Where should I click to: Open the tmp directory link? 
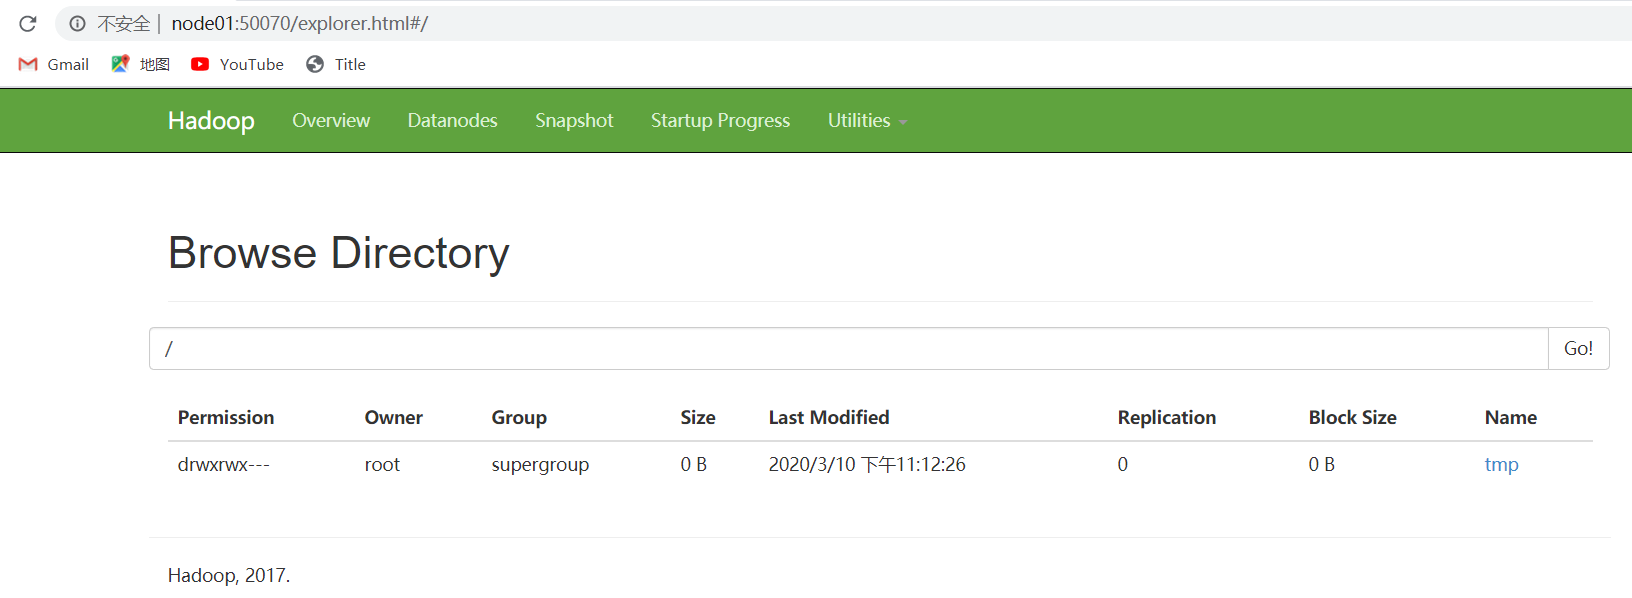pos(1501,464)
